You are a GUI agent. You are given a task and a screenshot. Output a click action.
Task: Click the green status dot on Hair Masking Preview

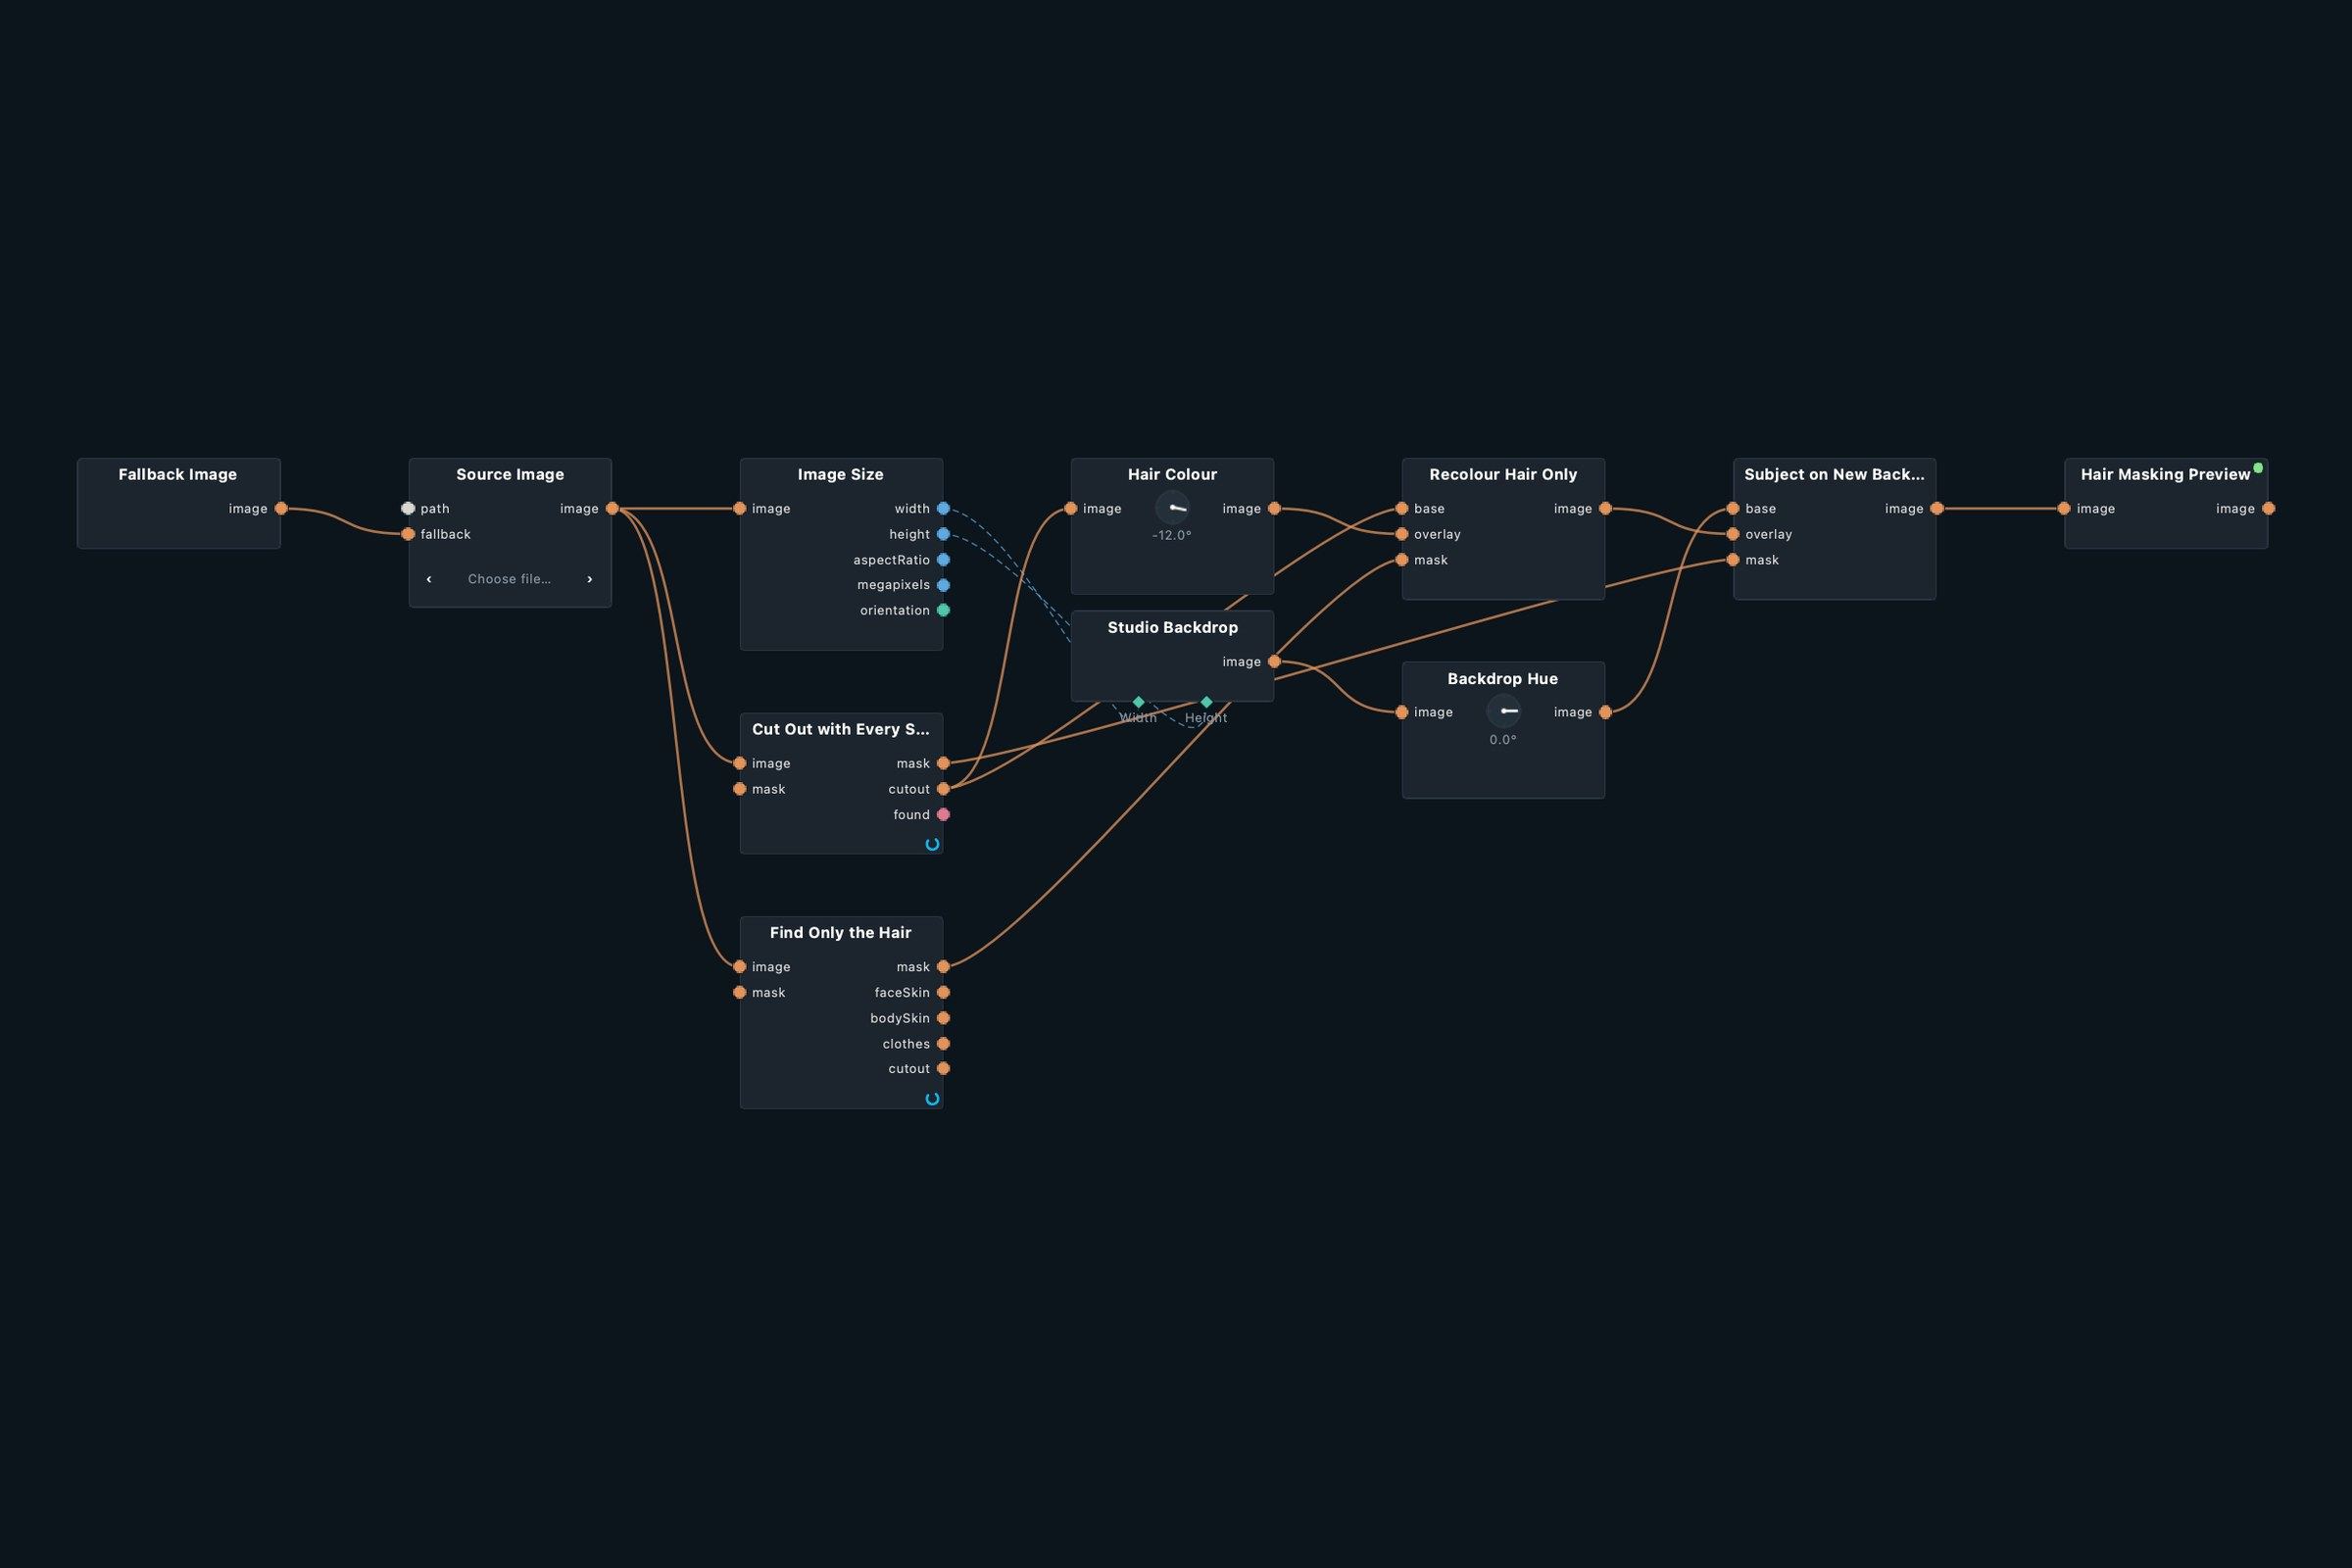[2258, 468]
